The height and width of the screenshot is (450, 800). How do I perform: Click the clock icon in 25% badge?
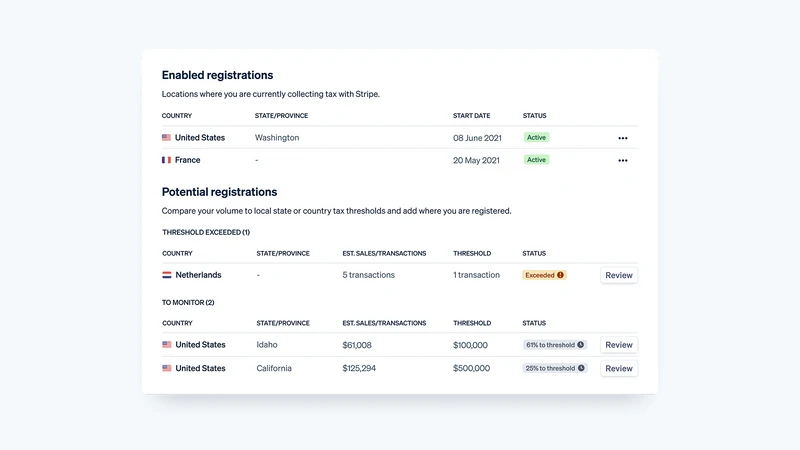[x=581, y=368]
